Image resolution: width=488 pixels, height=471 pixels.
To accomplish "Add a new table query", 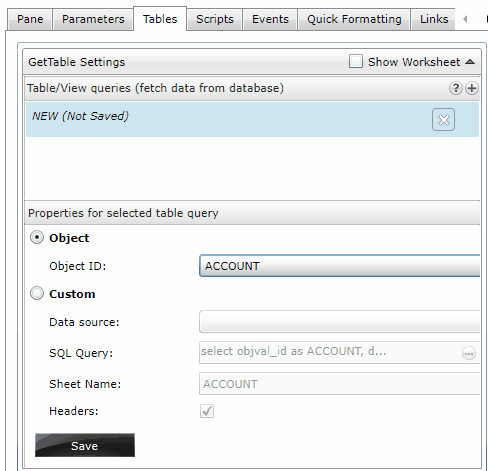I will [472, 88].
